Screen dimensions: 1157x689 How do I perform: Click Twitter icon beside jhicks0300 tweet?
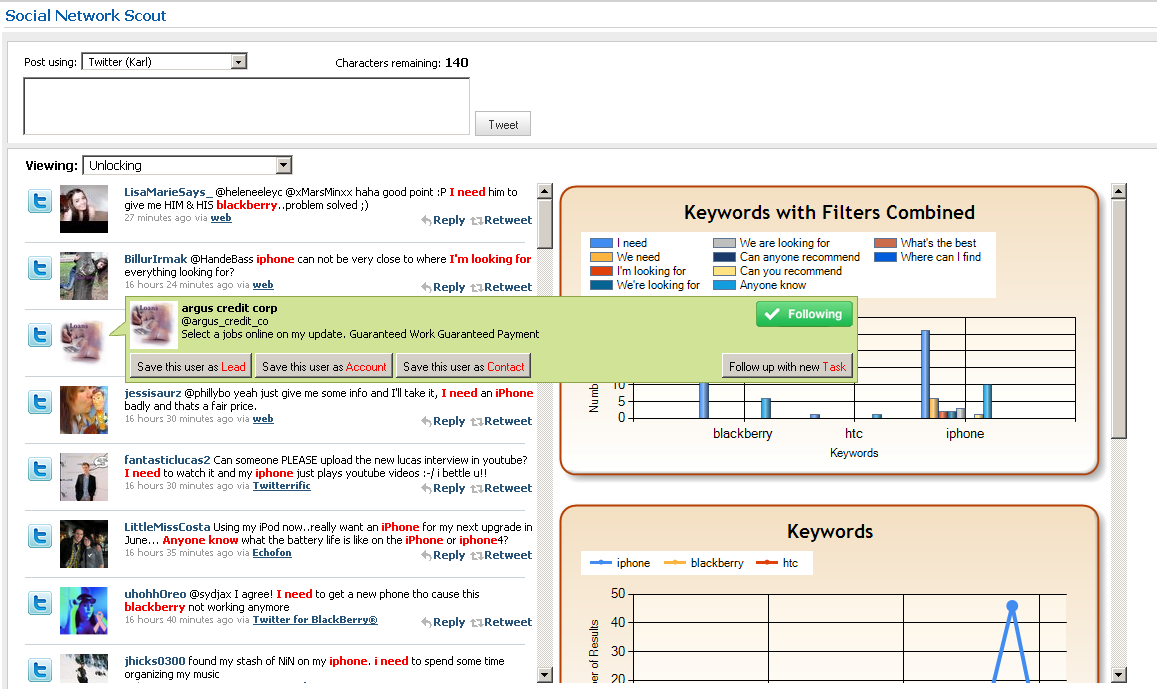(x=40, y=669)
